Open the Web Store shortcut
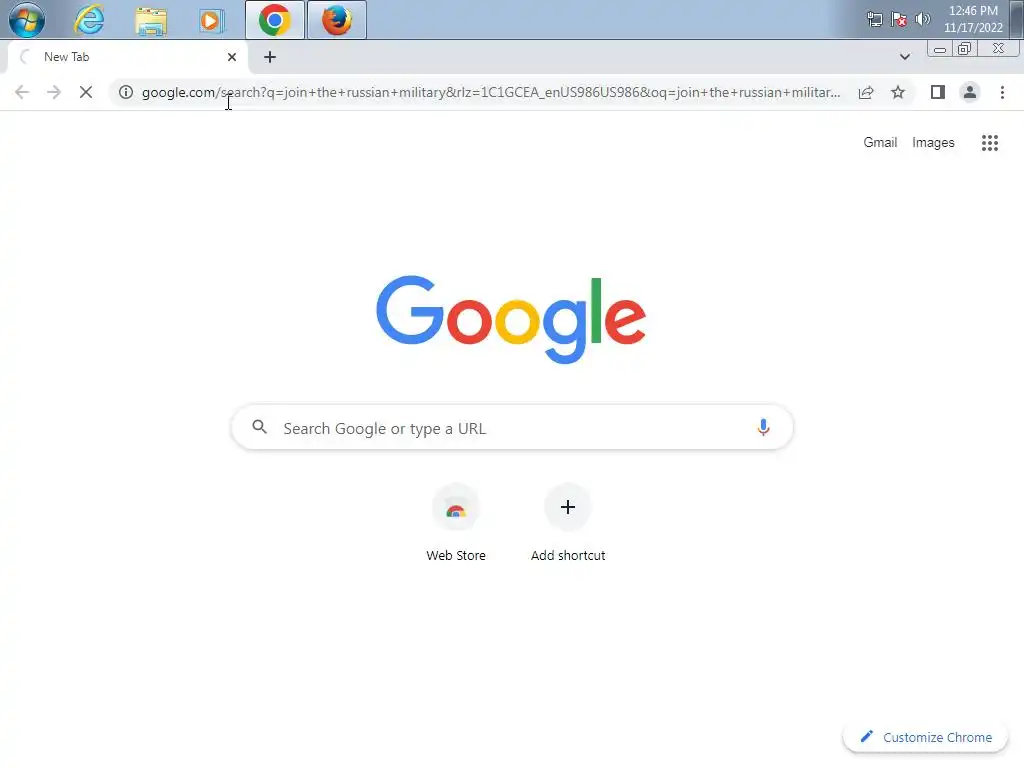1024x768 pixels. 456,522
